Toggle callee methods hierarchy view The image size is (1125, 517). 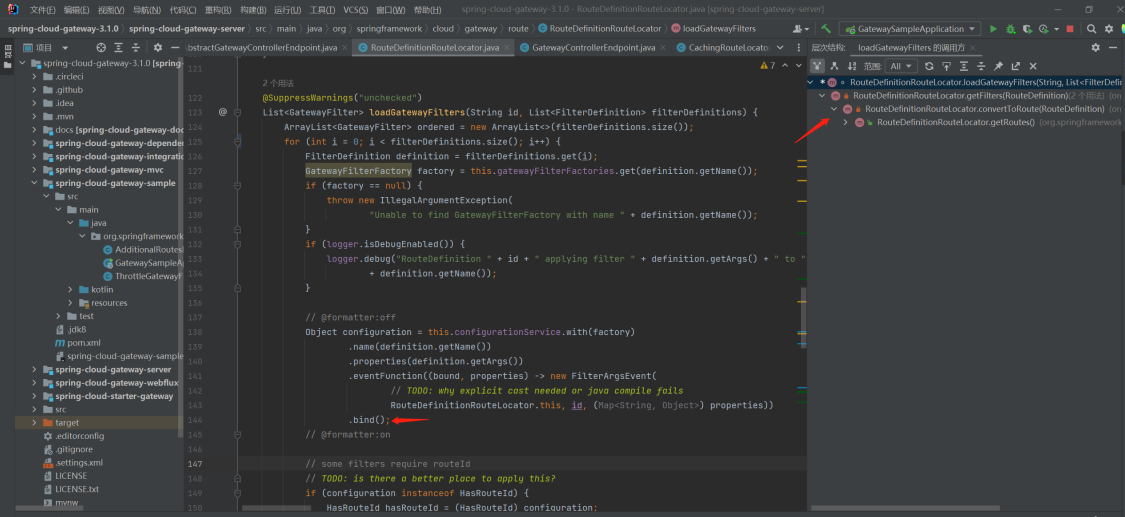834,66
